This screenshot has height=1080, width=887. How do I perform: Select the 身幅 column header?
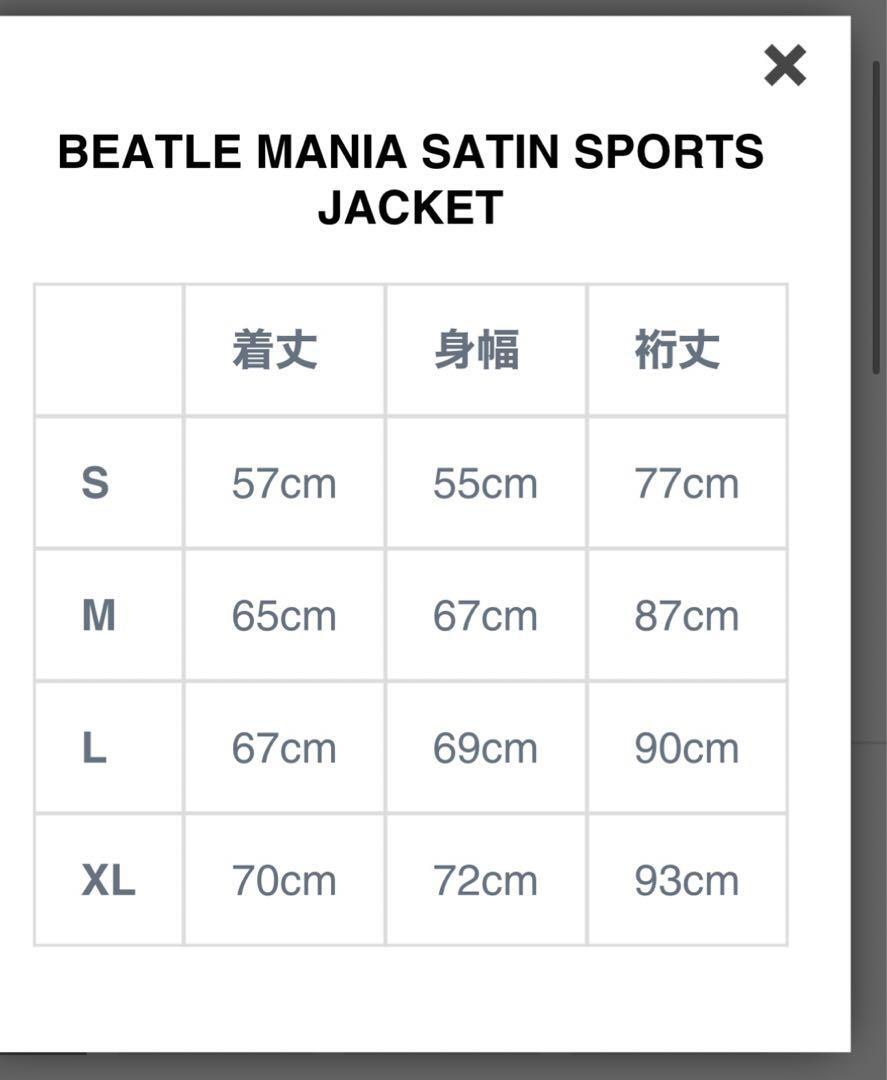point(477,351)
